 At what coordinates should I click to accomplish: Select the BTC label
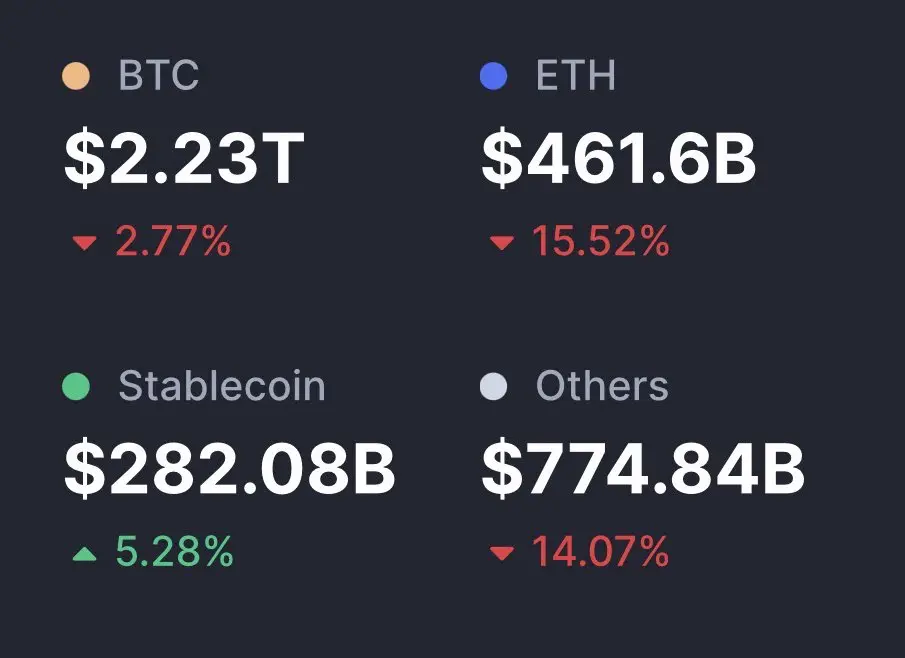pos(159,76)
